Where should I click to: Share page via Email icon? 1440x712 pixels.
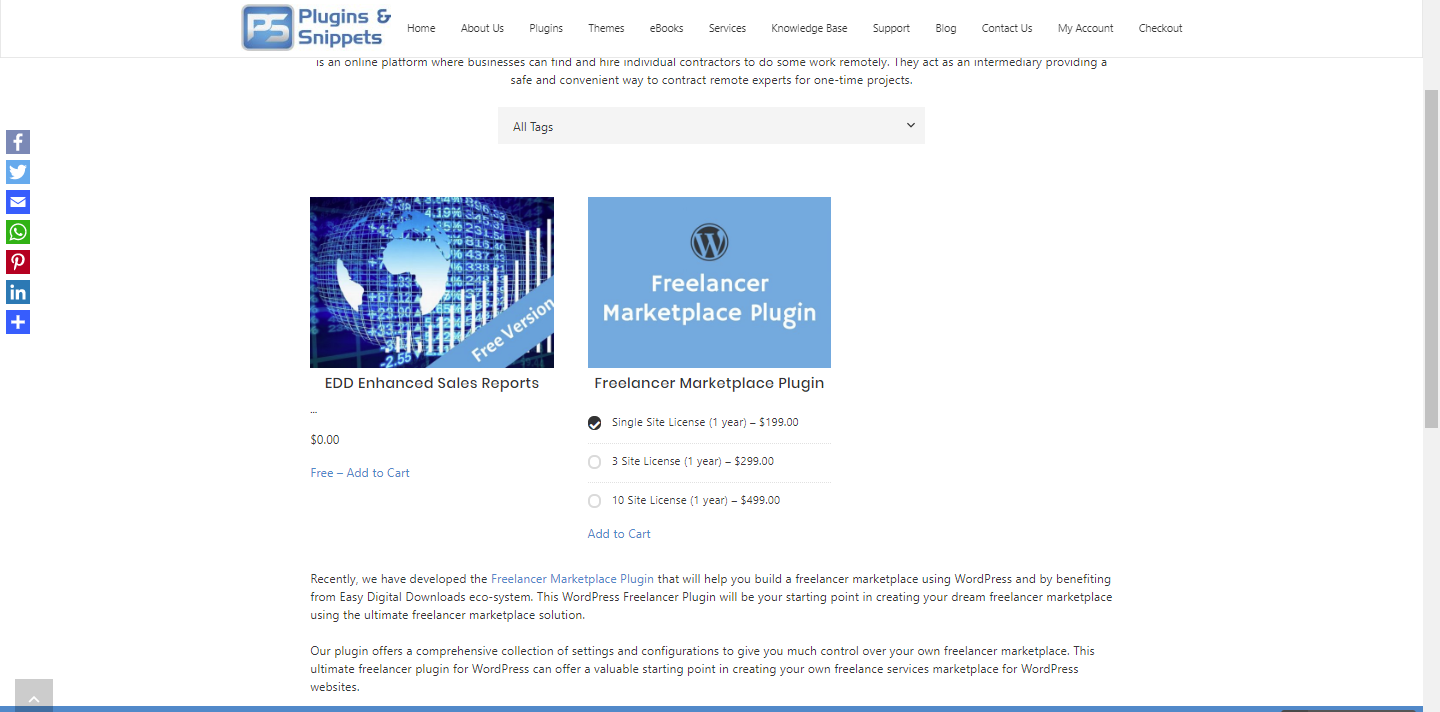coord(18,202)
